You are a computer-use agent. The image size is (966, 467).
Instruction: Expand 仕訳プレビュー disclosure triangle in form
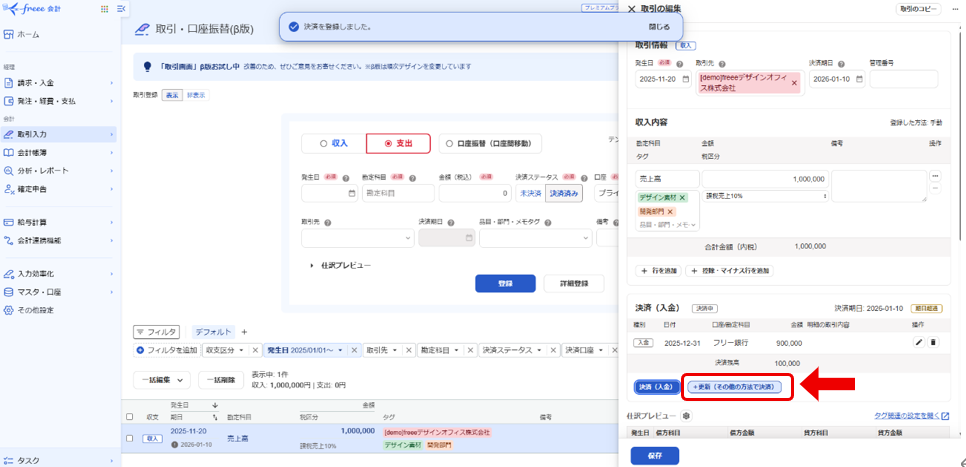[x=312, y=266]
